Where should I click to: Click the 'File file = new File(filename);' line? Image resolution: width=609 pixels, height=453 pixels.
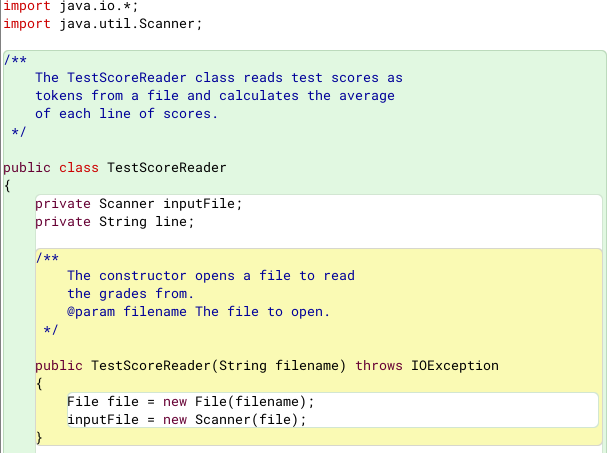coord(191,401)
